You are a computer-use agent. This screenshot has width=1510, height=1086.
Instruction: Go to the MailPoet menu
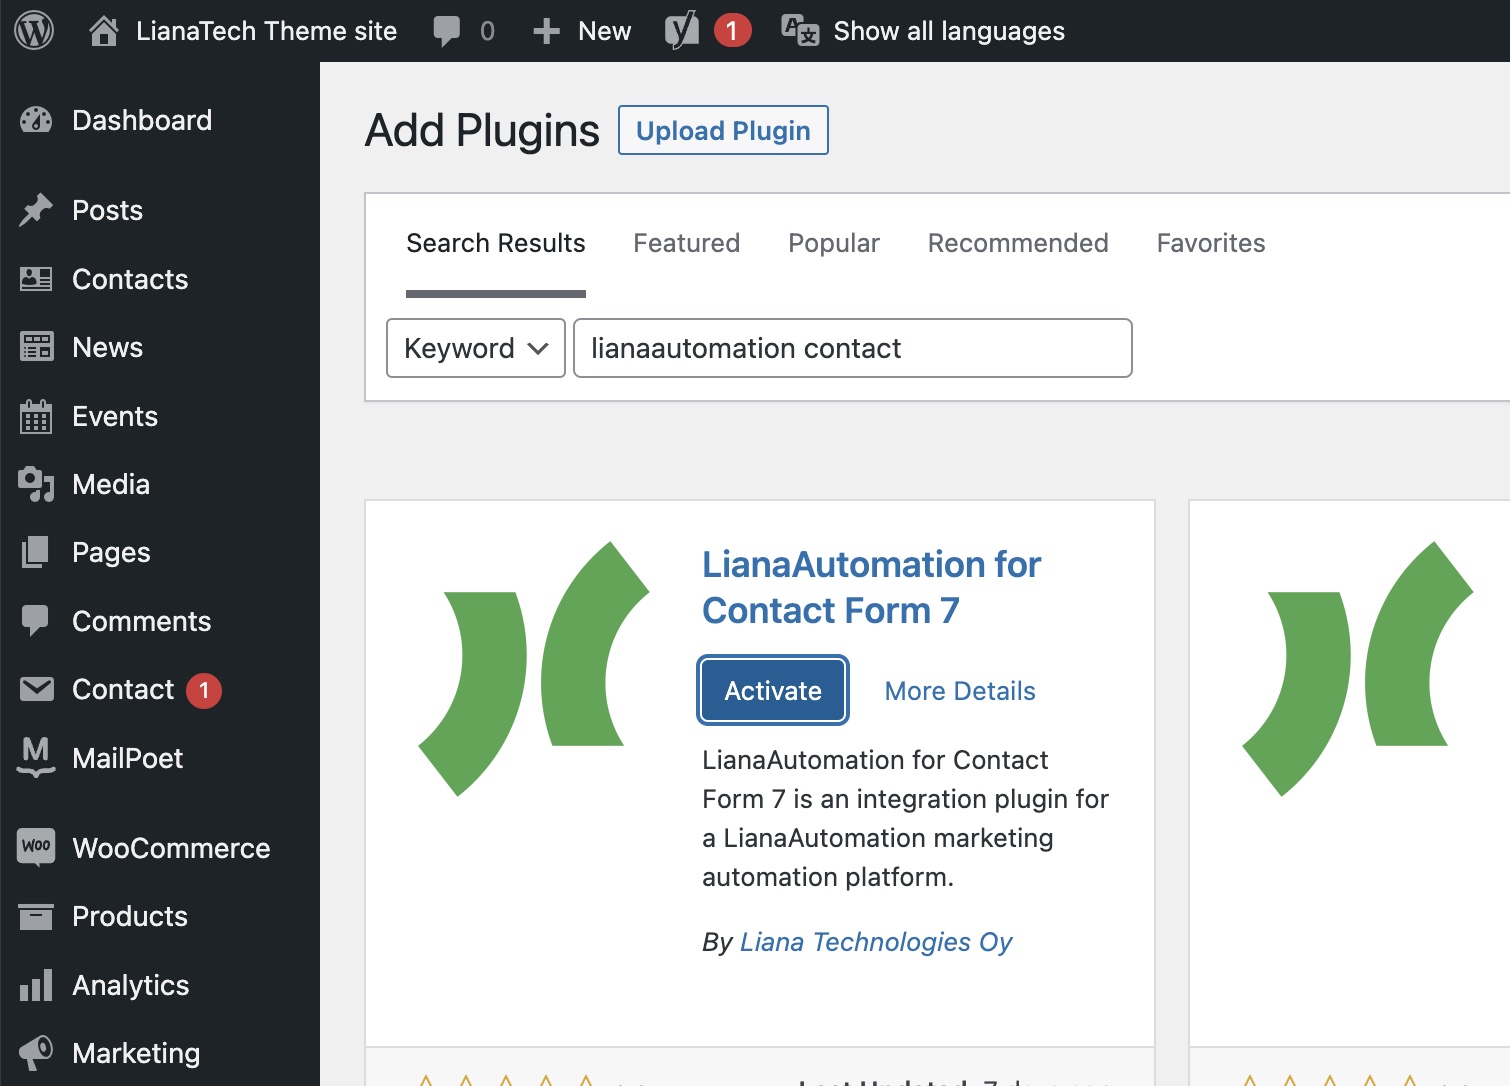[127, 759]
